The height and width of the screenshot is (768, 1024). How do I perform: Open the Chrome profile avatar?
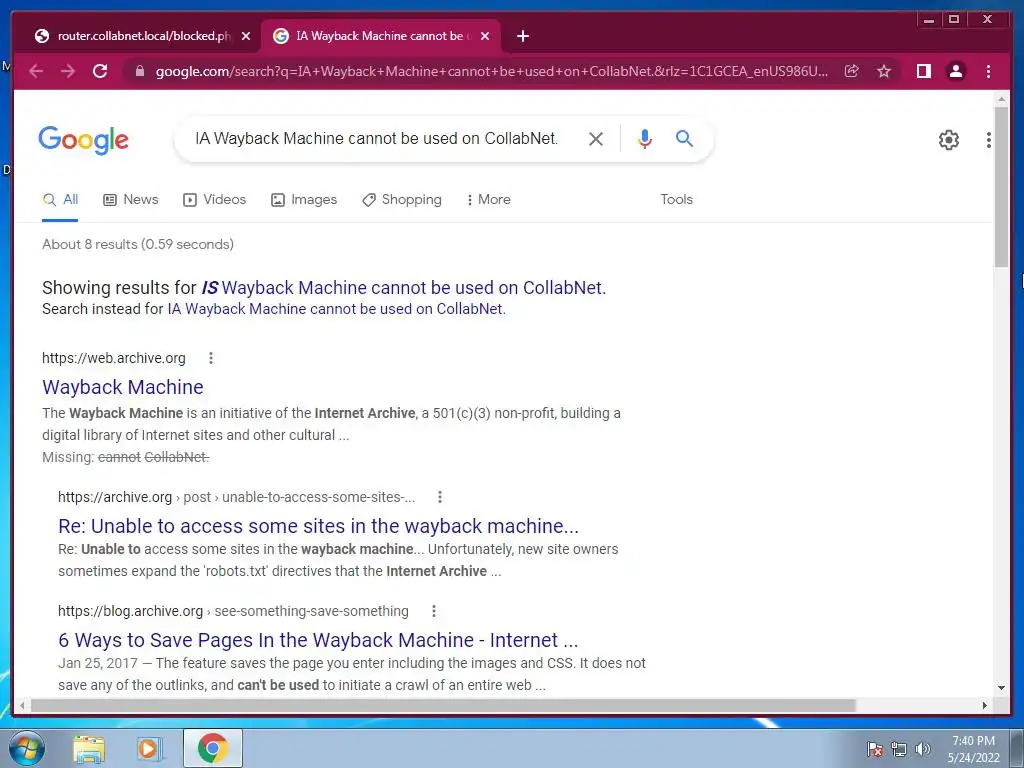[955, 71]
